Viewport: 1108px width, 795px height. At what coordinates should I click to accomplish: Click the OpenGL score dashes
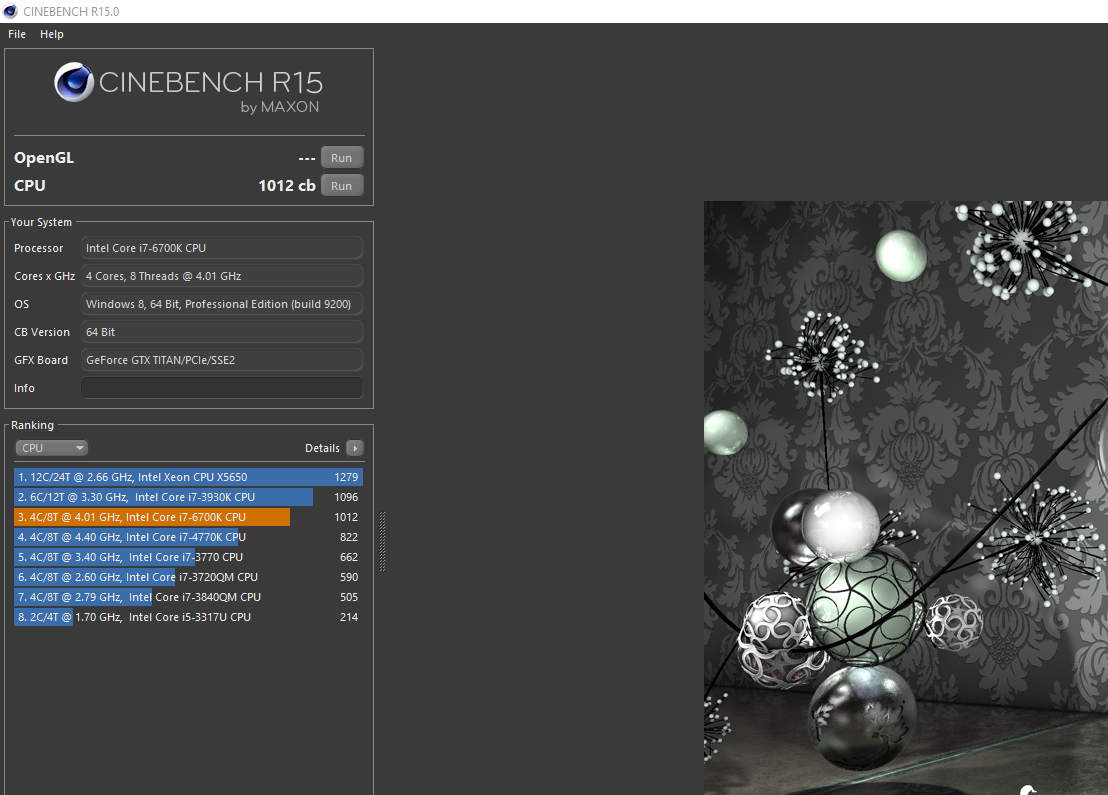coord(307,158)
